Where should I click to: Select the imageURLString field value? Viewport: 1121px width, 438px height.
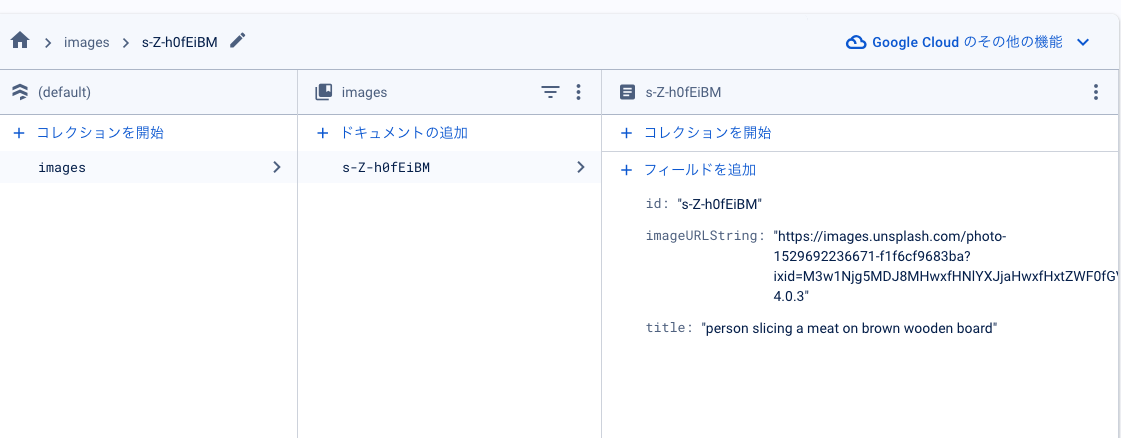click(x=890, y=266)
